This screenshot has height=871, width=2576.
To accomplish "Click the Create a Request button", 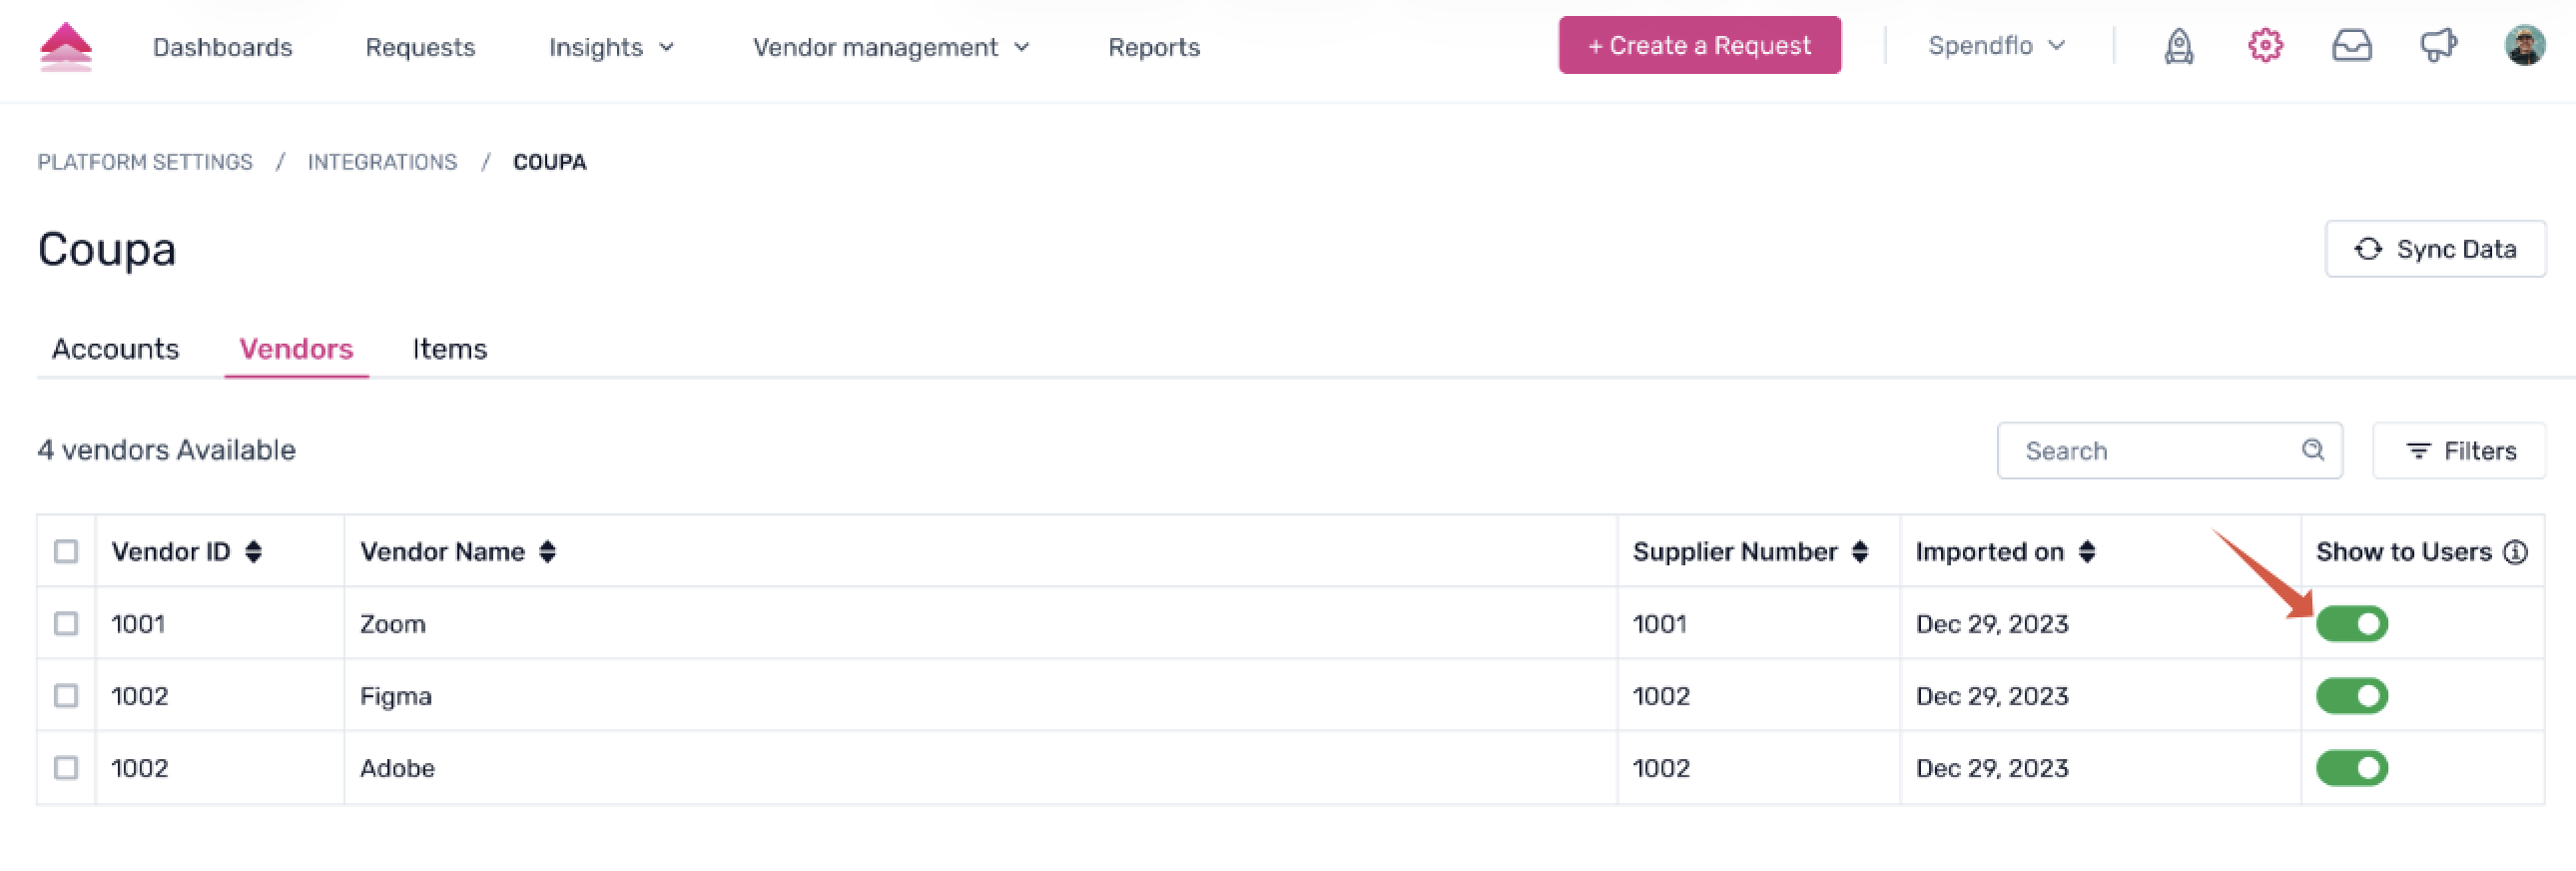I will (1699, 45).
